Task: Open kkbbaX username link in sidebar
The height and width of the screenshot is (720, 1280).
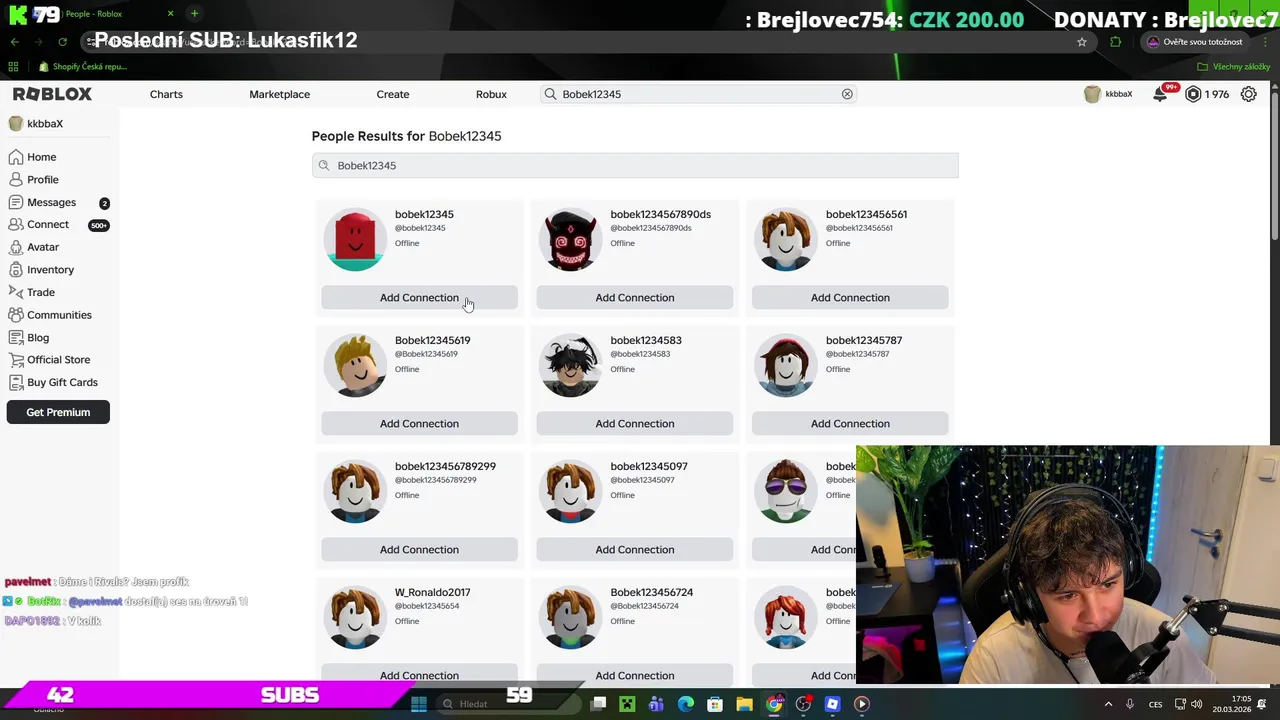Action: click(x=45, y=124)
